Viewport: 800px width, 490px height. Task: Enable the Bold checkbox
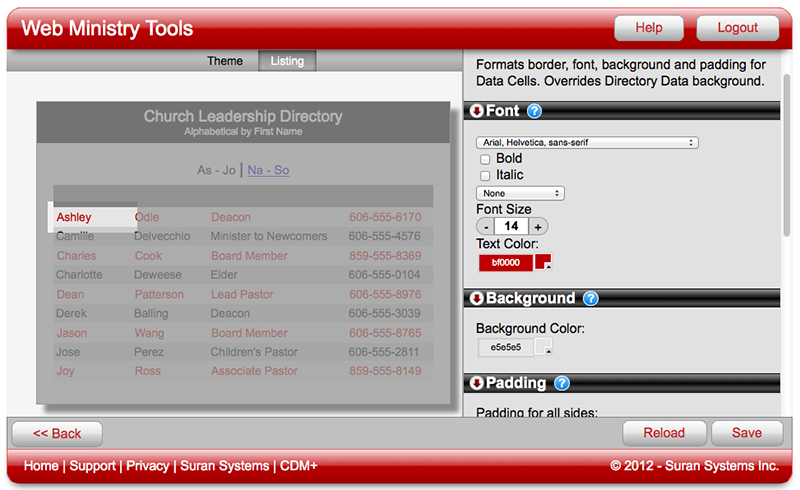(485, 159)
